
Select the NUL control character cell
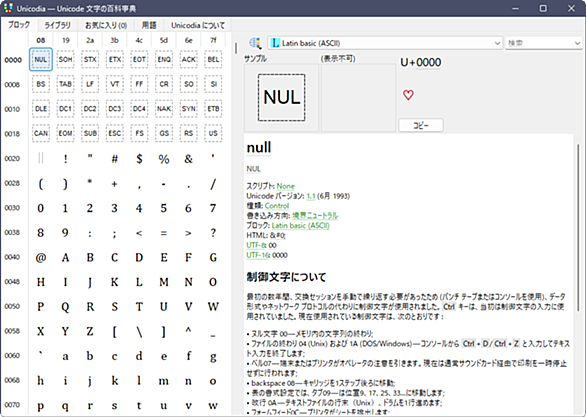41,59
